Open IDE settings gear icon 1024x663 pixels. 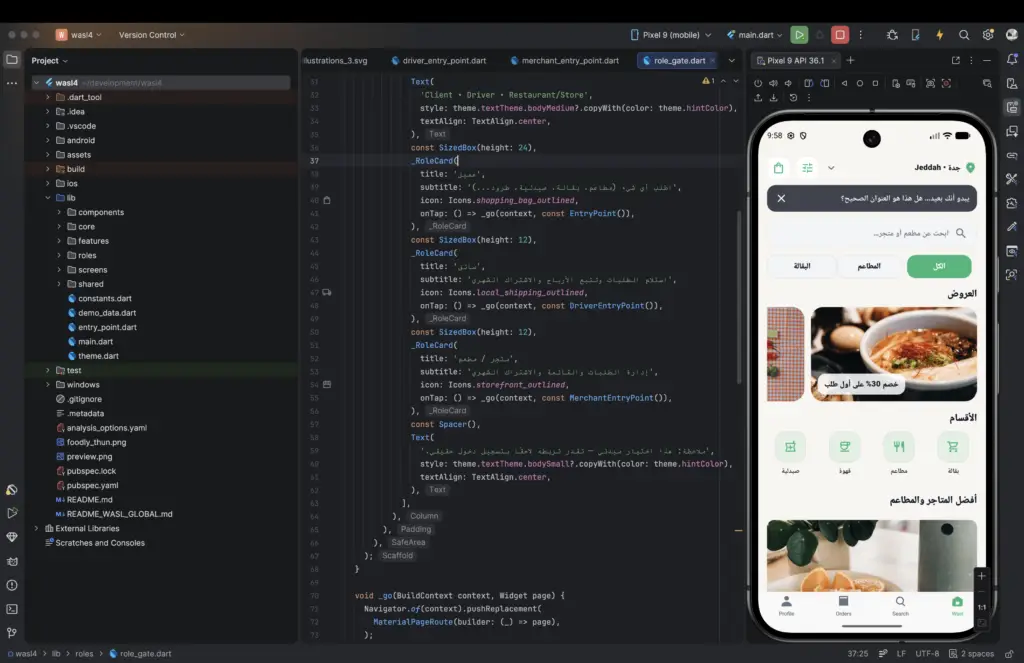987,35
